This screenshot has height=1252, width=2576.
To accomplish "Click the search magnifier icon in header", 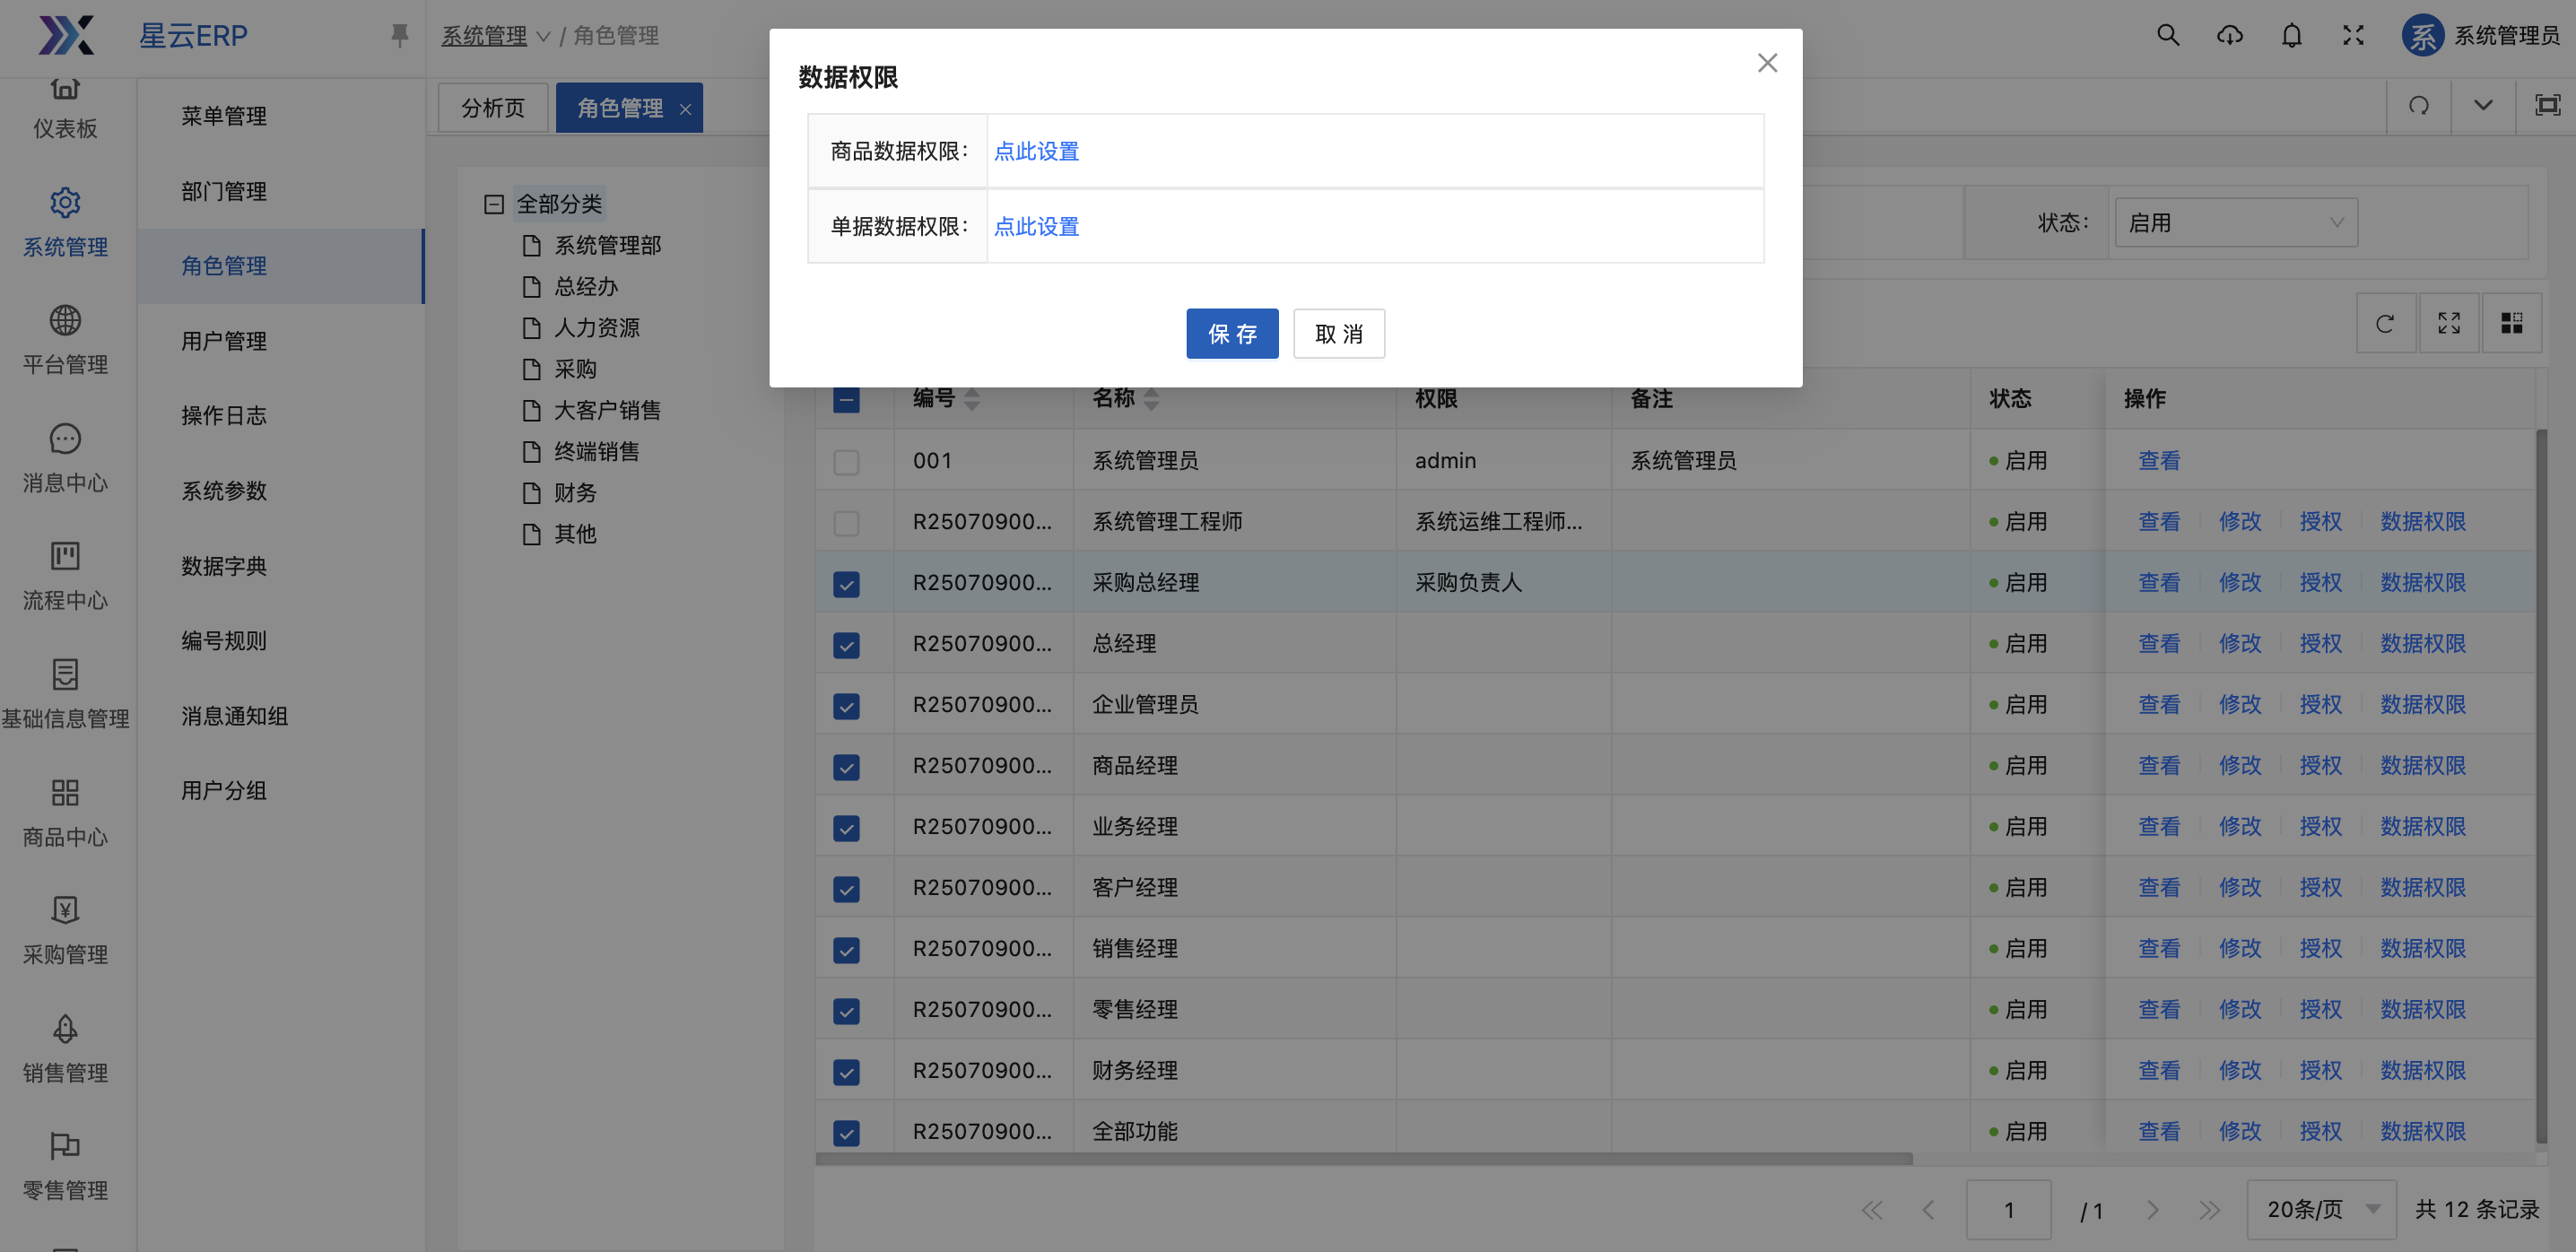I will pos(2167,36).
